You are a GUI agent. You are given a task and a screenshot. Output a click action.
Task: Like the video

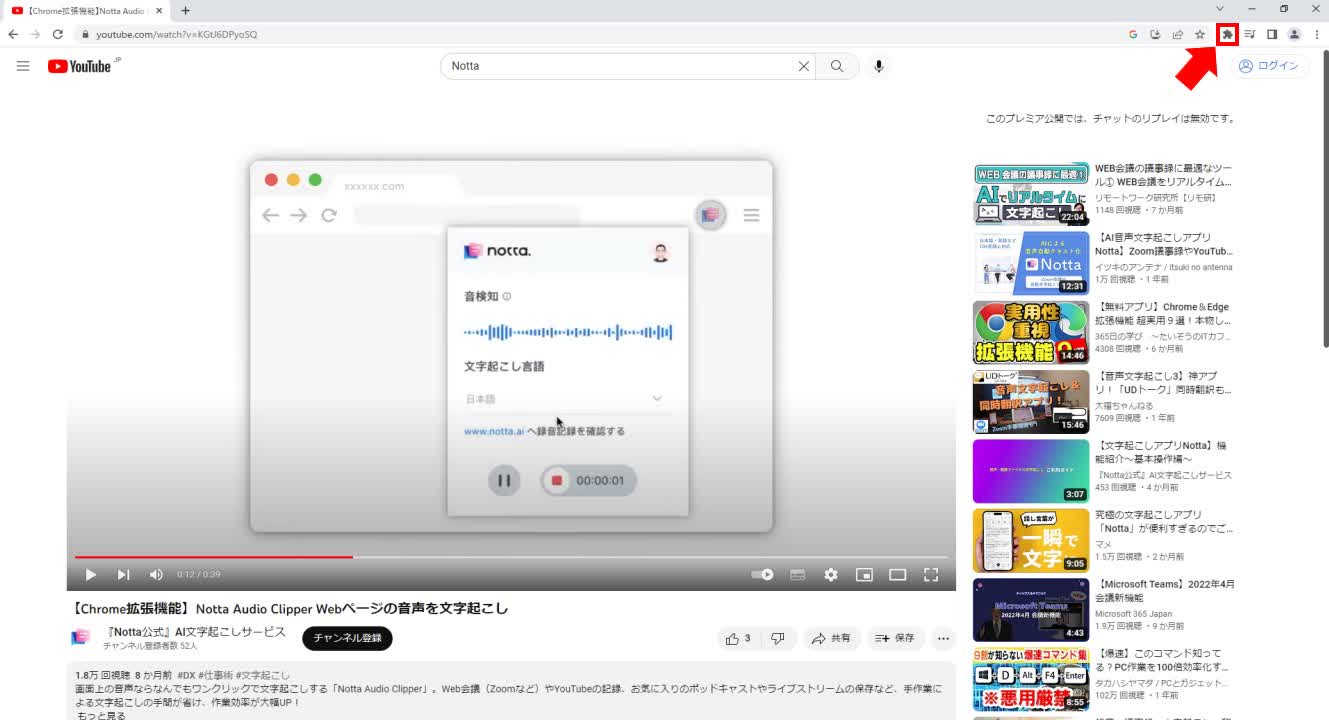[x=738, y=638]
